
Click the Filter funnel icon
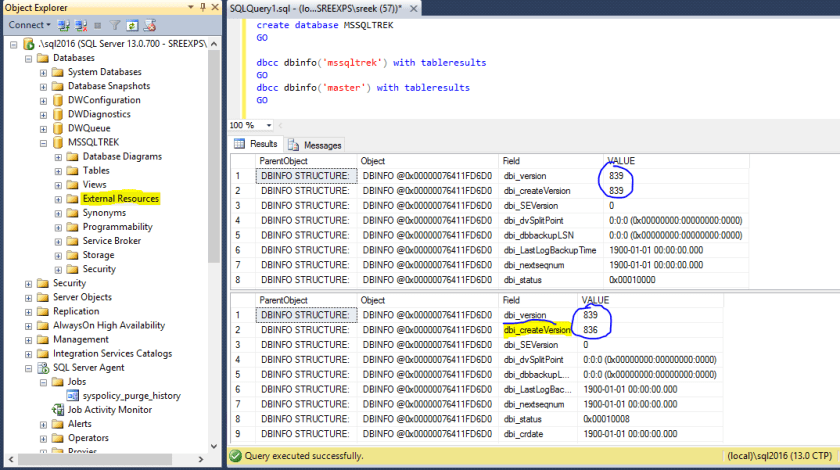tap(115, 25)
